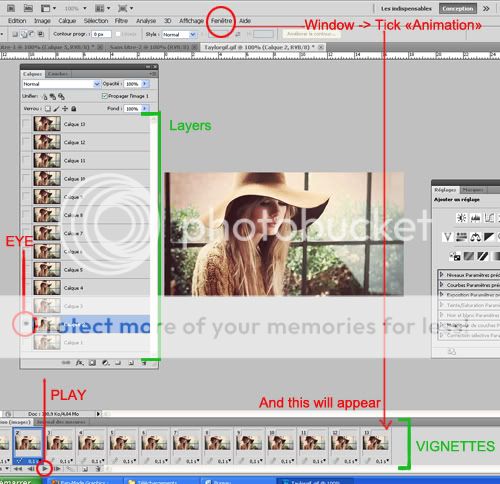This screenshot has height=484, width=500.
Task: Play the animation
Action: pyautogui.click(x=44, y=469)
